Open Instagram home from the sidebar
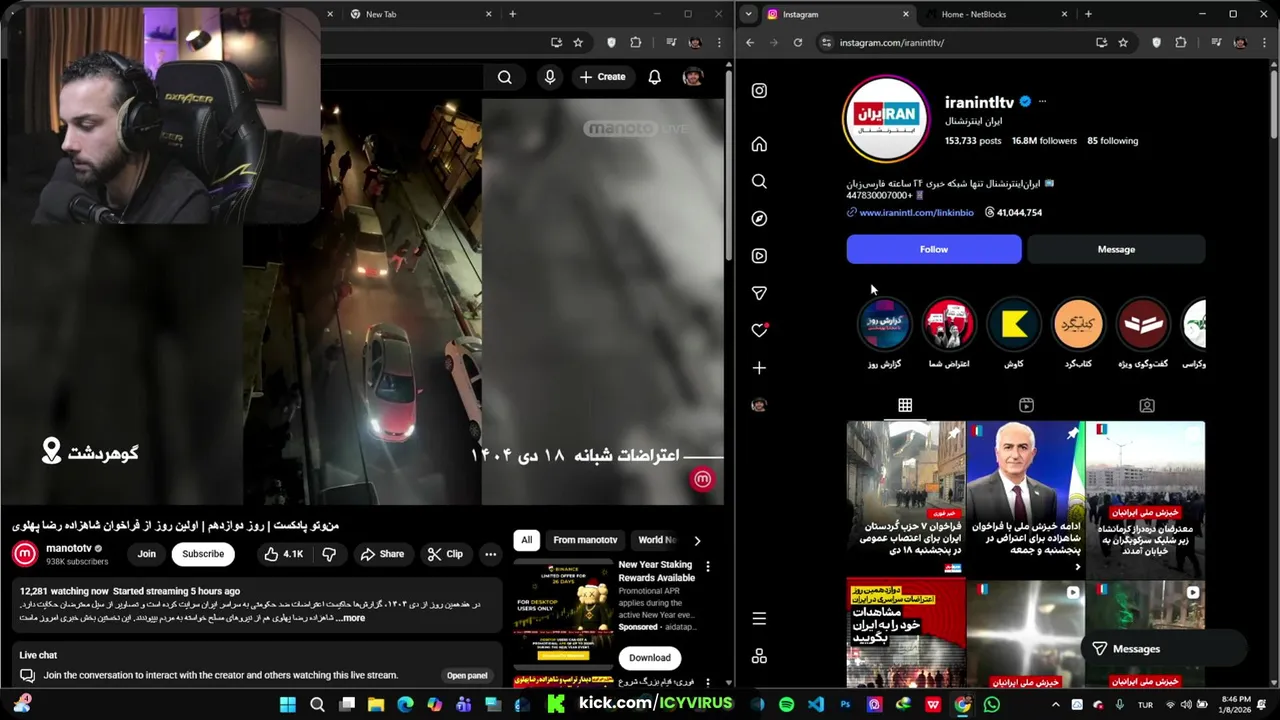This screenshot has width=1280, height=720. click(759, 144)
